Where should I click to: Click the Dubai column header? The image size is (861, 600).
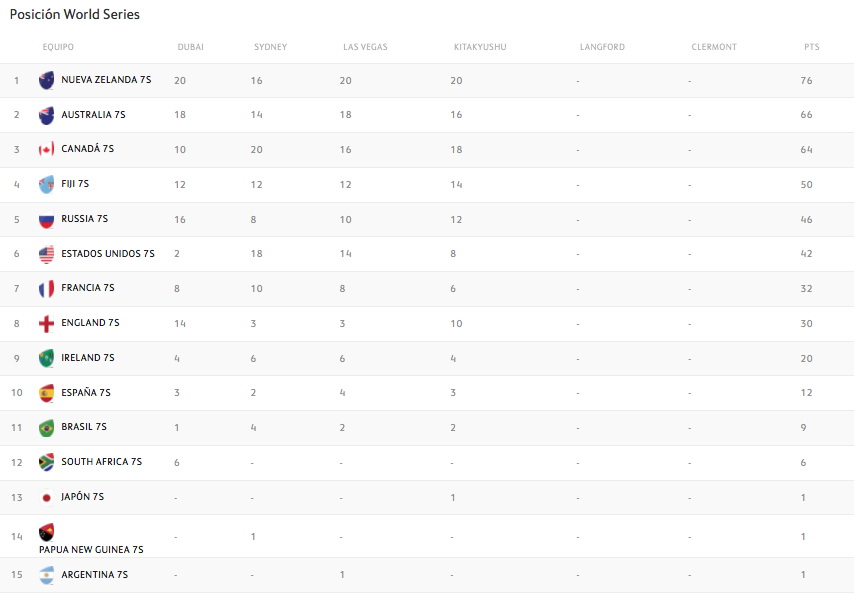click(x=190, y=47)
